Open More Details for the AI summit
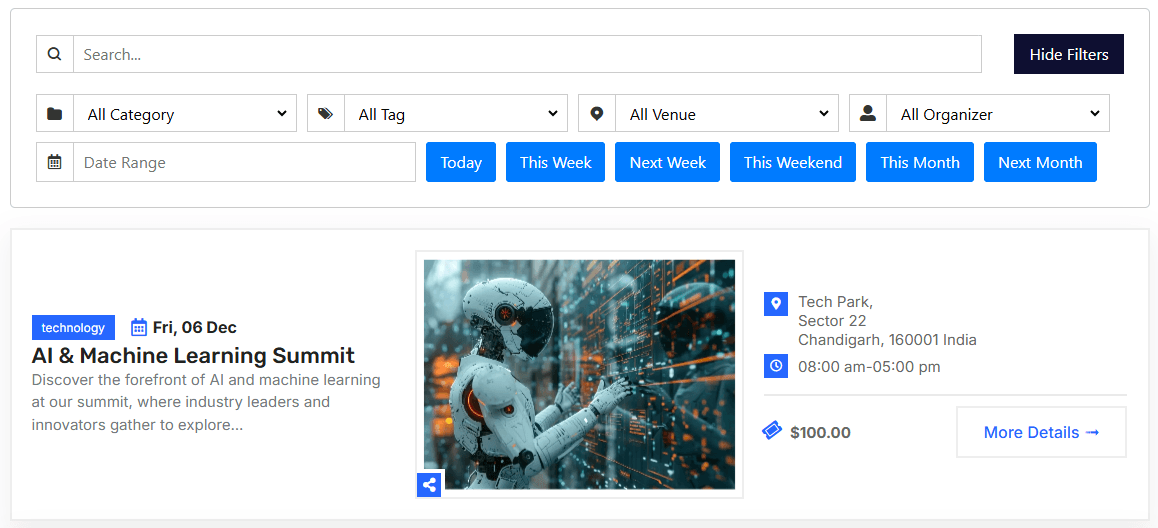The image size is (1158, 528). 1041,432
